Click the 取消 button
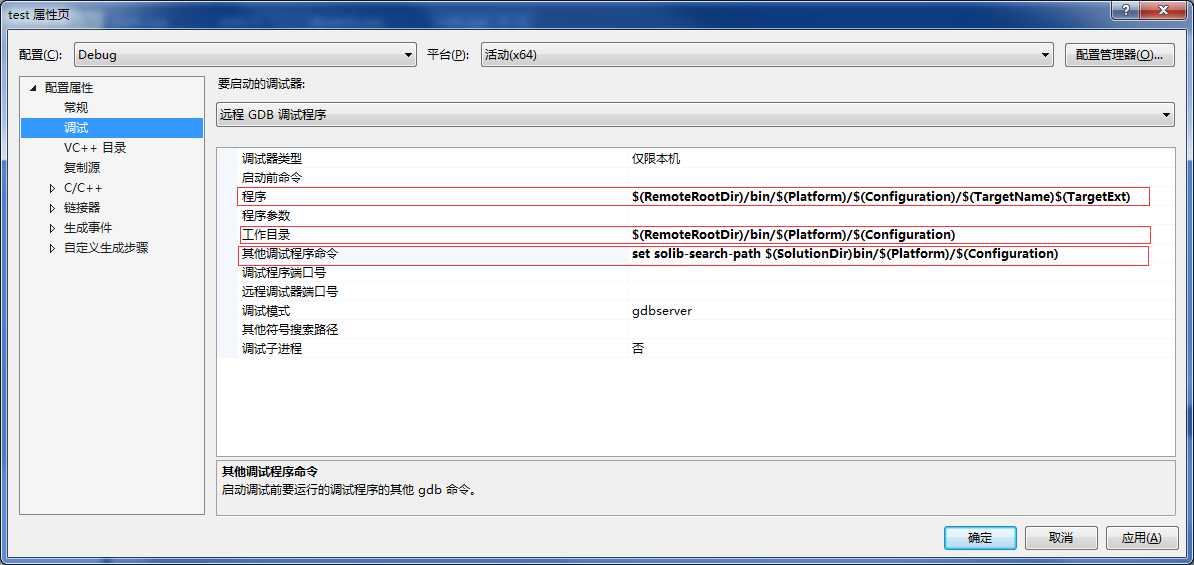 1061,538
